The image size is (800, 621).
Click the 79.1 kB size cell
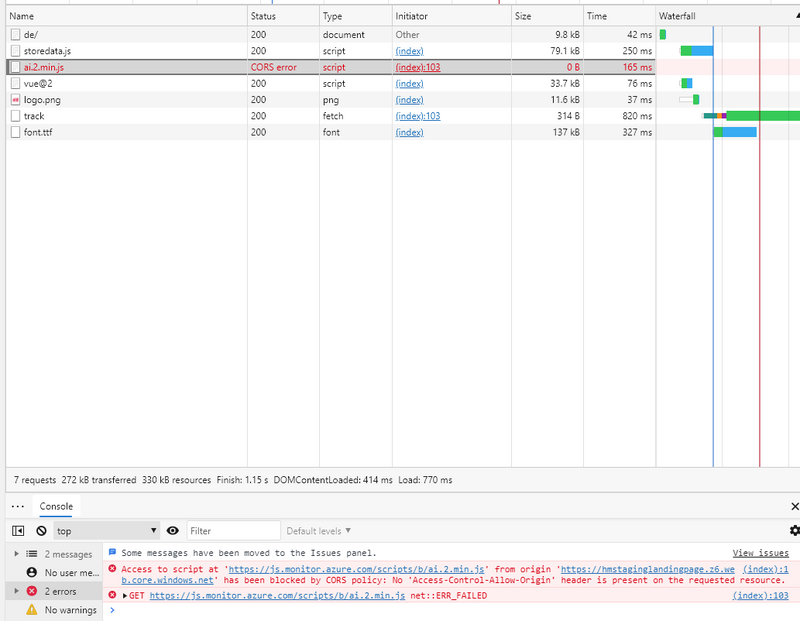click(547, 51)
